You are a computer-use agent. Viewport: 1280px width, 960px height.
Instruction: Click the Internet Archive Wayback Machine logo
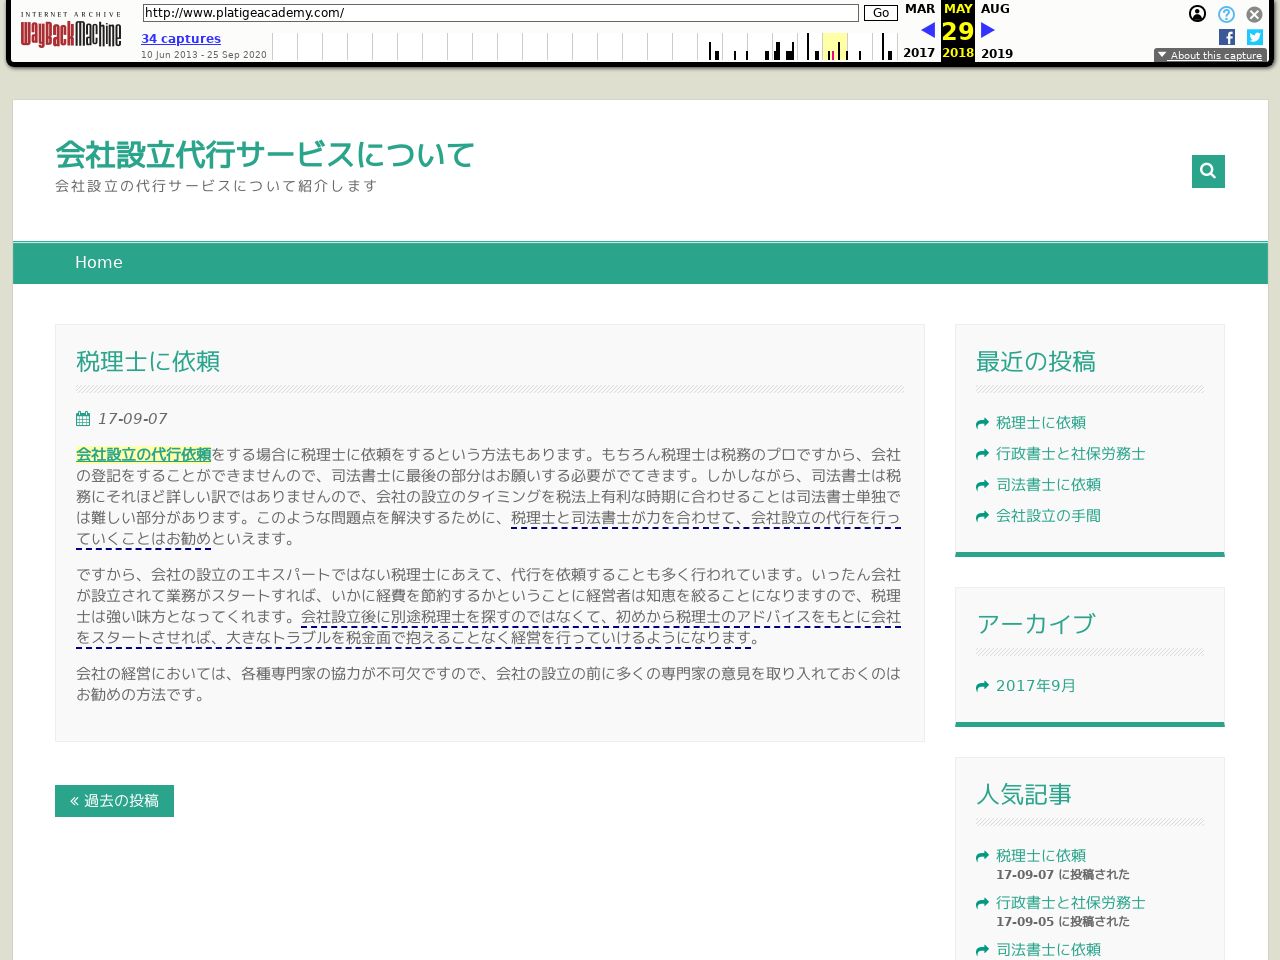tap(71, 31)
